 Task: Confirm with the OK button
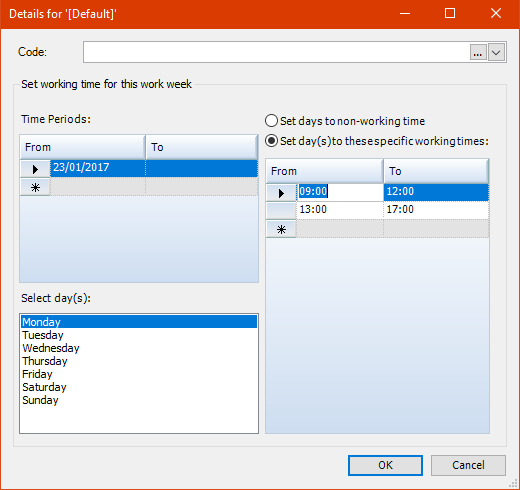coord(385,465)
